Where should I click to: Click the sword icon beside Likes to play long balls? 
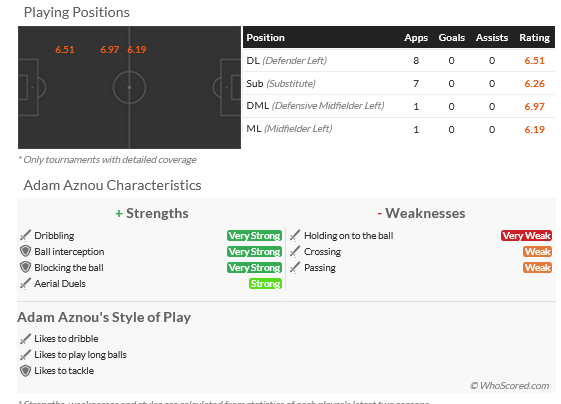pyautogui.click(x=25, y=354)
